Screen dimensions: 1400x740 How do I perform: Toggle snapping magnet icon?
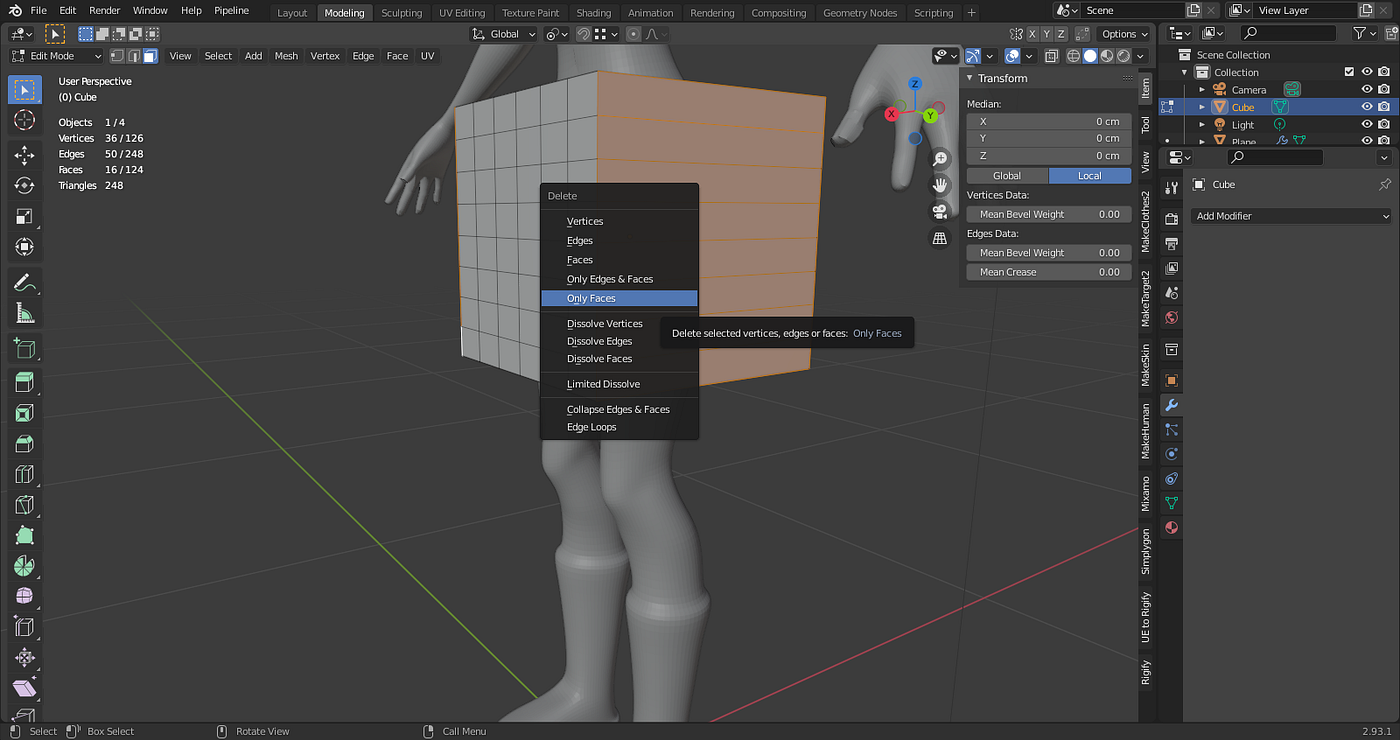[x=583, y=34]
